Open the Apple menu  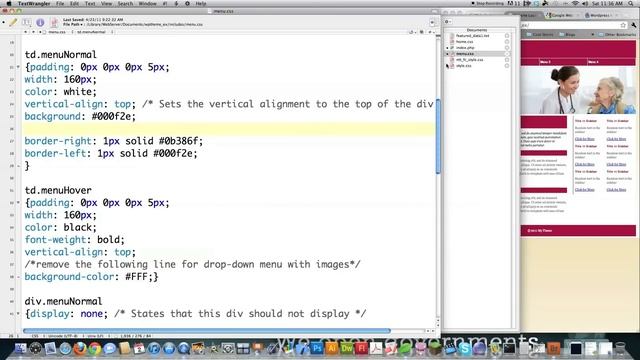coord(9,3)
